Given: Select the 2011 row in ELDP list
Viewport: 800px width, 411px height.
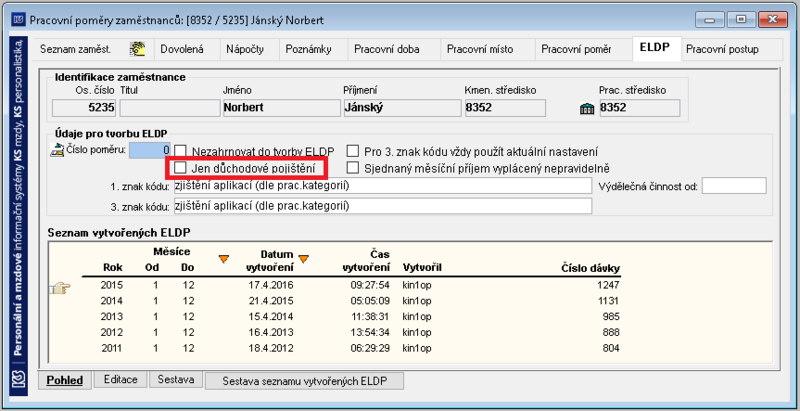Looking at the screenshot, I should pos(352,348).
